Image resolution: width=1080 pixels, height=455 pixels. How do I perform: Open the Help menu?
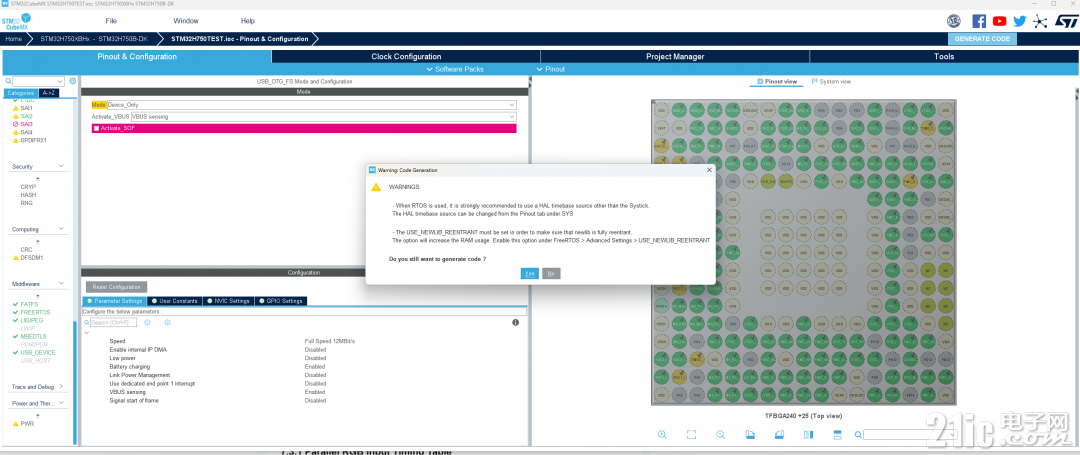[x=247, y=21]
